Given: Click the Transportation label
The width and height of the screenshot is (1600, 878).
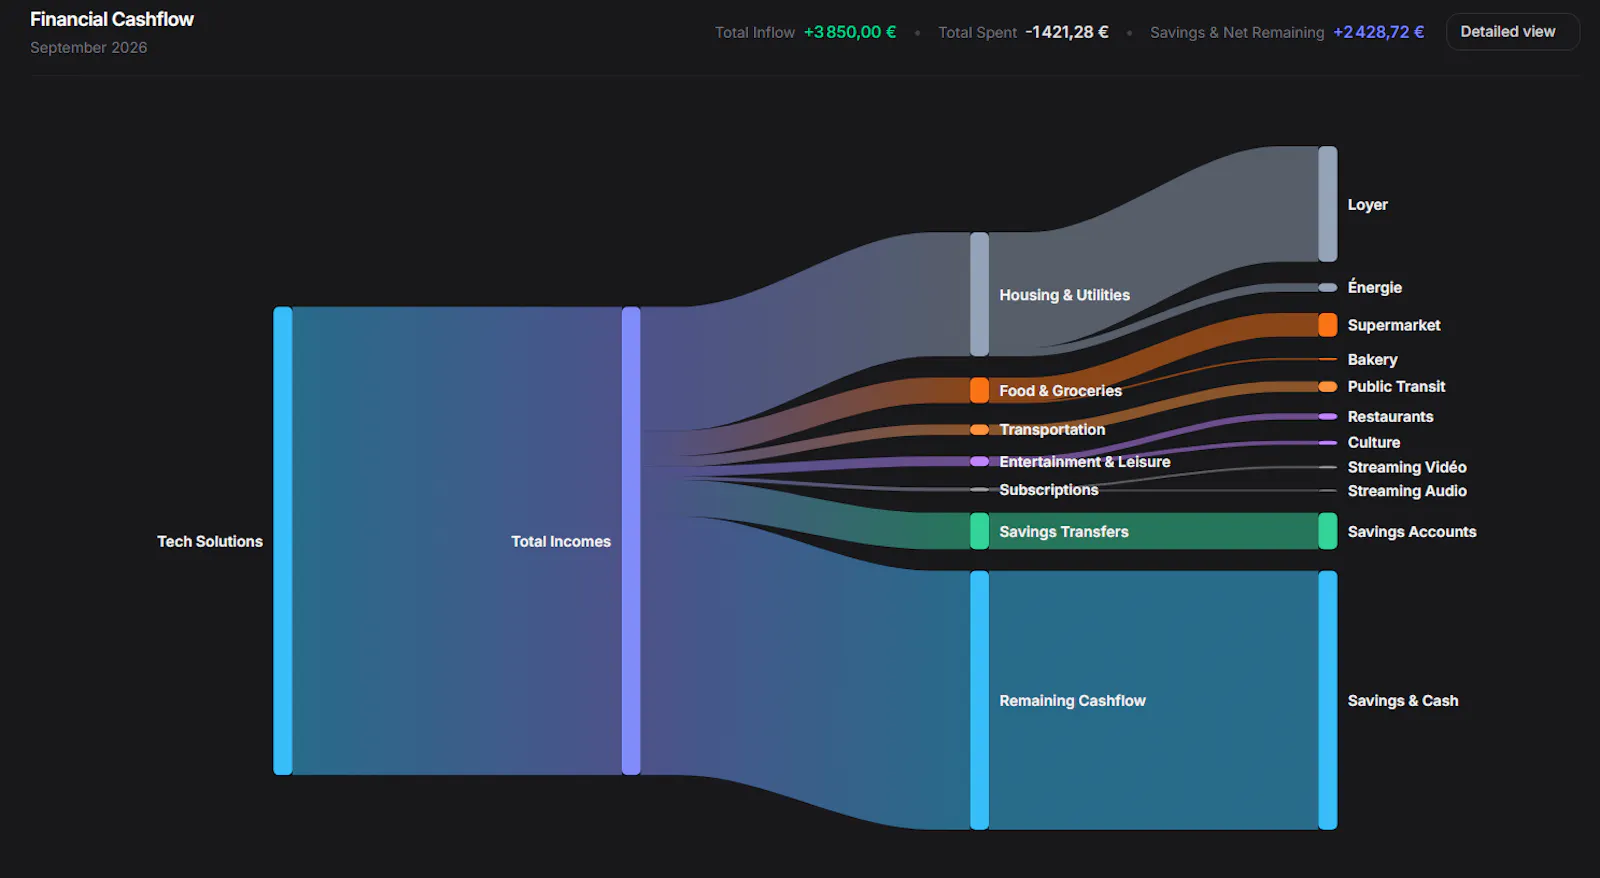Looking at the screenshot, I should coord(1052,430).
